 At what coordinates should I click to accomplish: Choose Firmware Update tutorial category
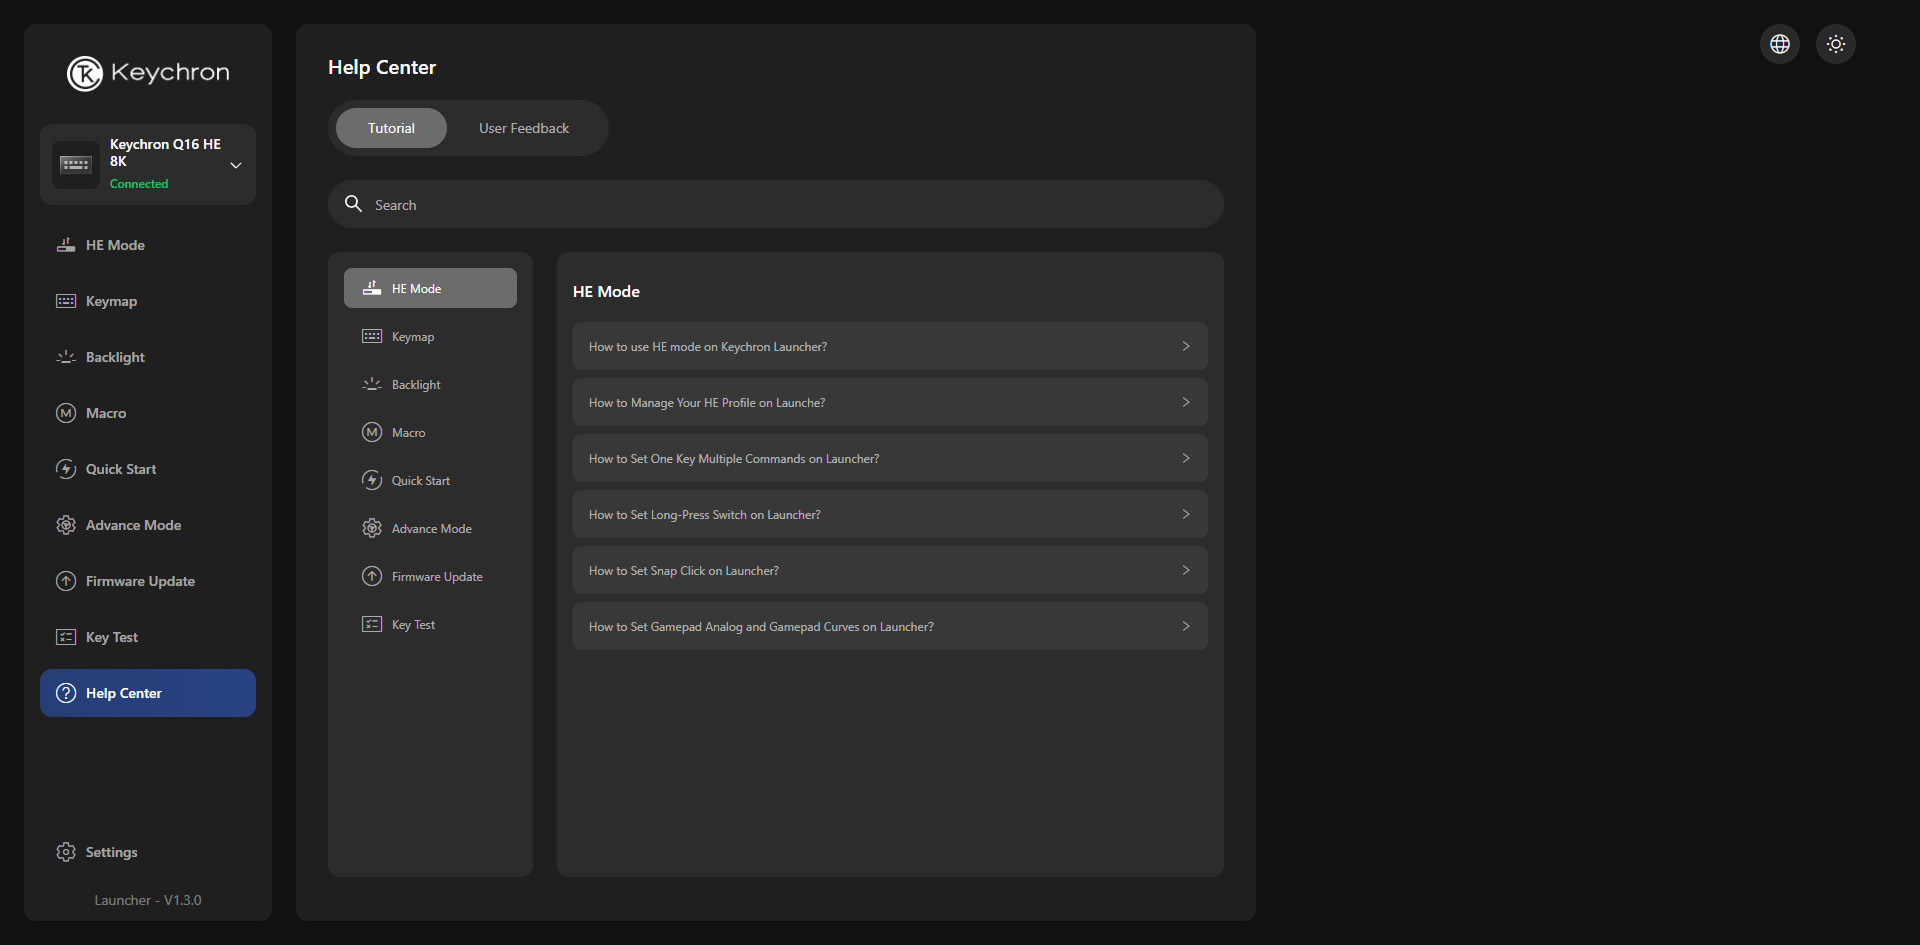436,577
